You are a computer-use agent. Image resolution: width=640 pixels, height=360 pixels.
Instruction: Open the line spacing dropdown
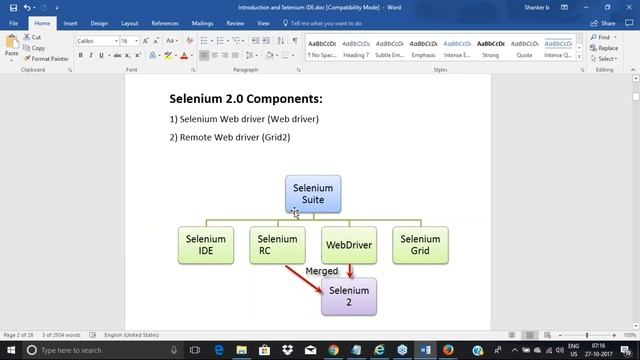click(x=251, y=55)
